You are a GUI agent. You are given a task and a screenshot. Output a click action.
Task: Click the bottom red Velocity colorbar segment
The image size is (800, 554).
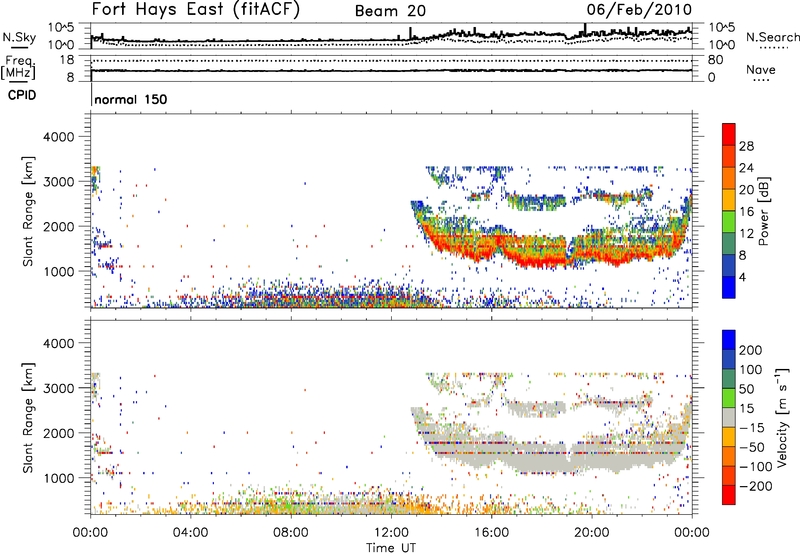point(729,495)
